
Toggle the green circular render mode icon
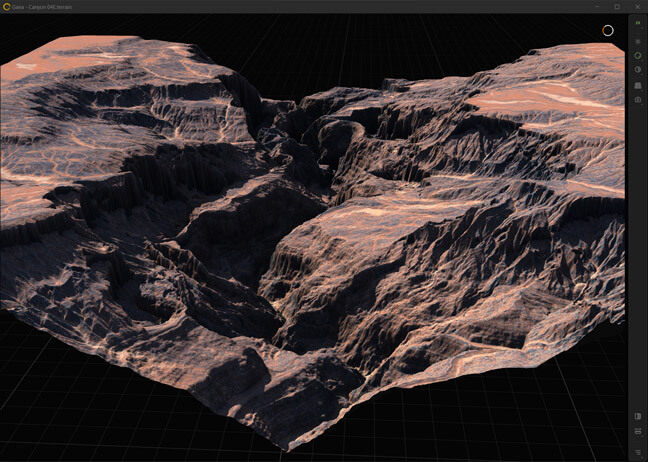coord(638,56)
